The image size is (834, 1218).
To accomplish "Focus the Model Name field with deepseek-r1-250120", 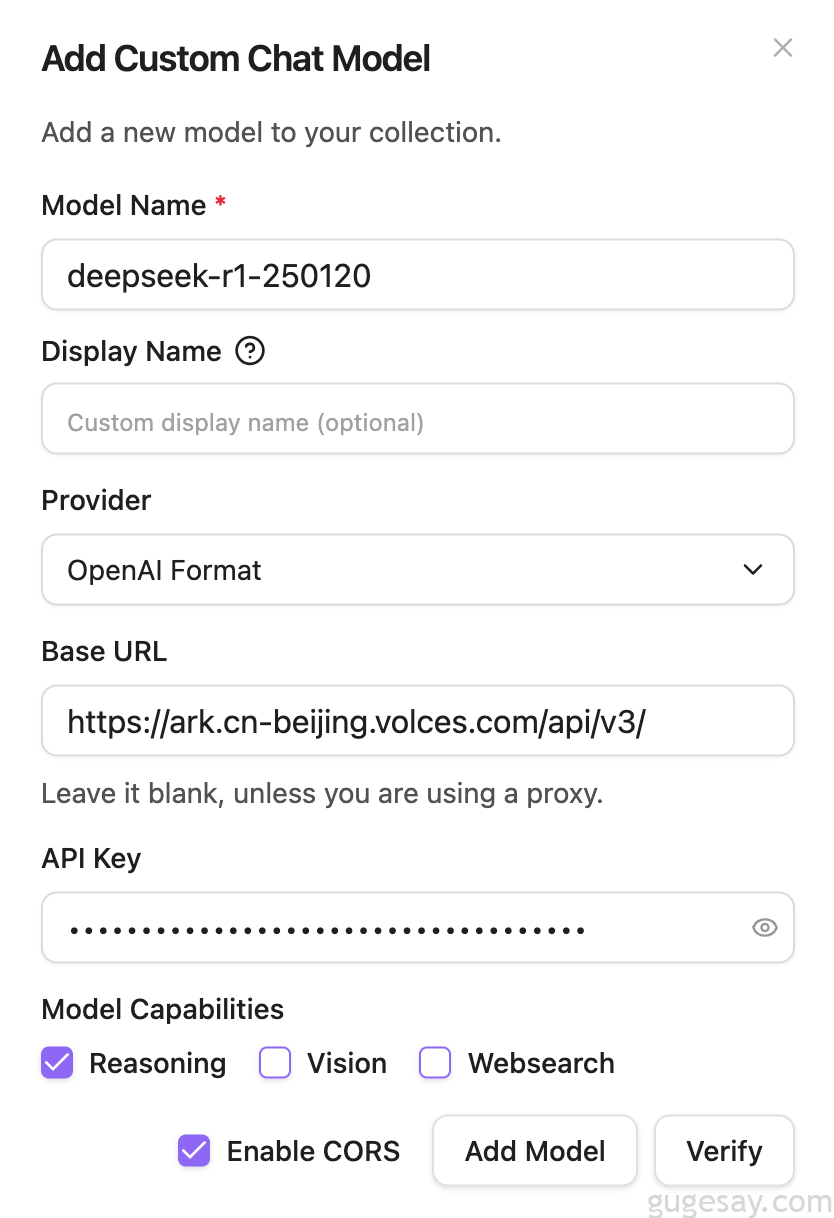I will [418, 274].
